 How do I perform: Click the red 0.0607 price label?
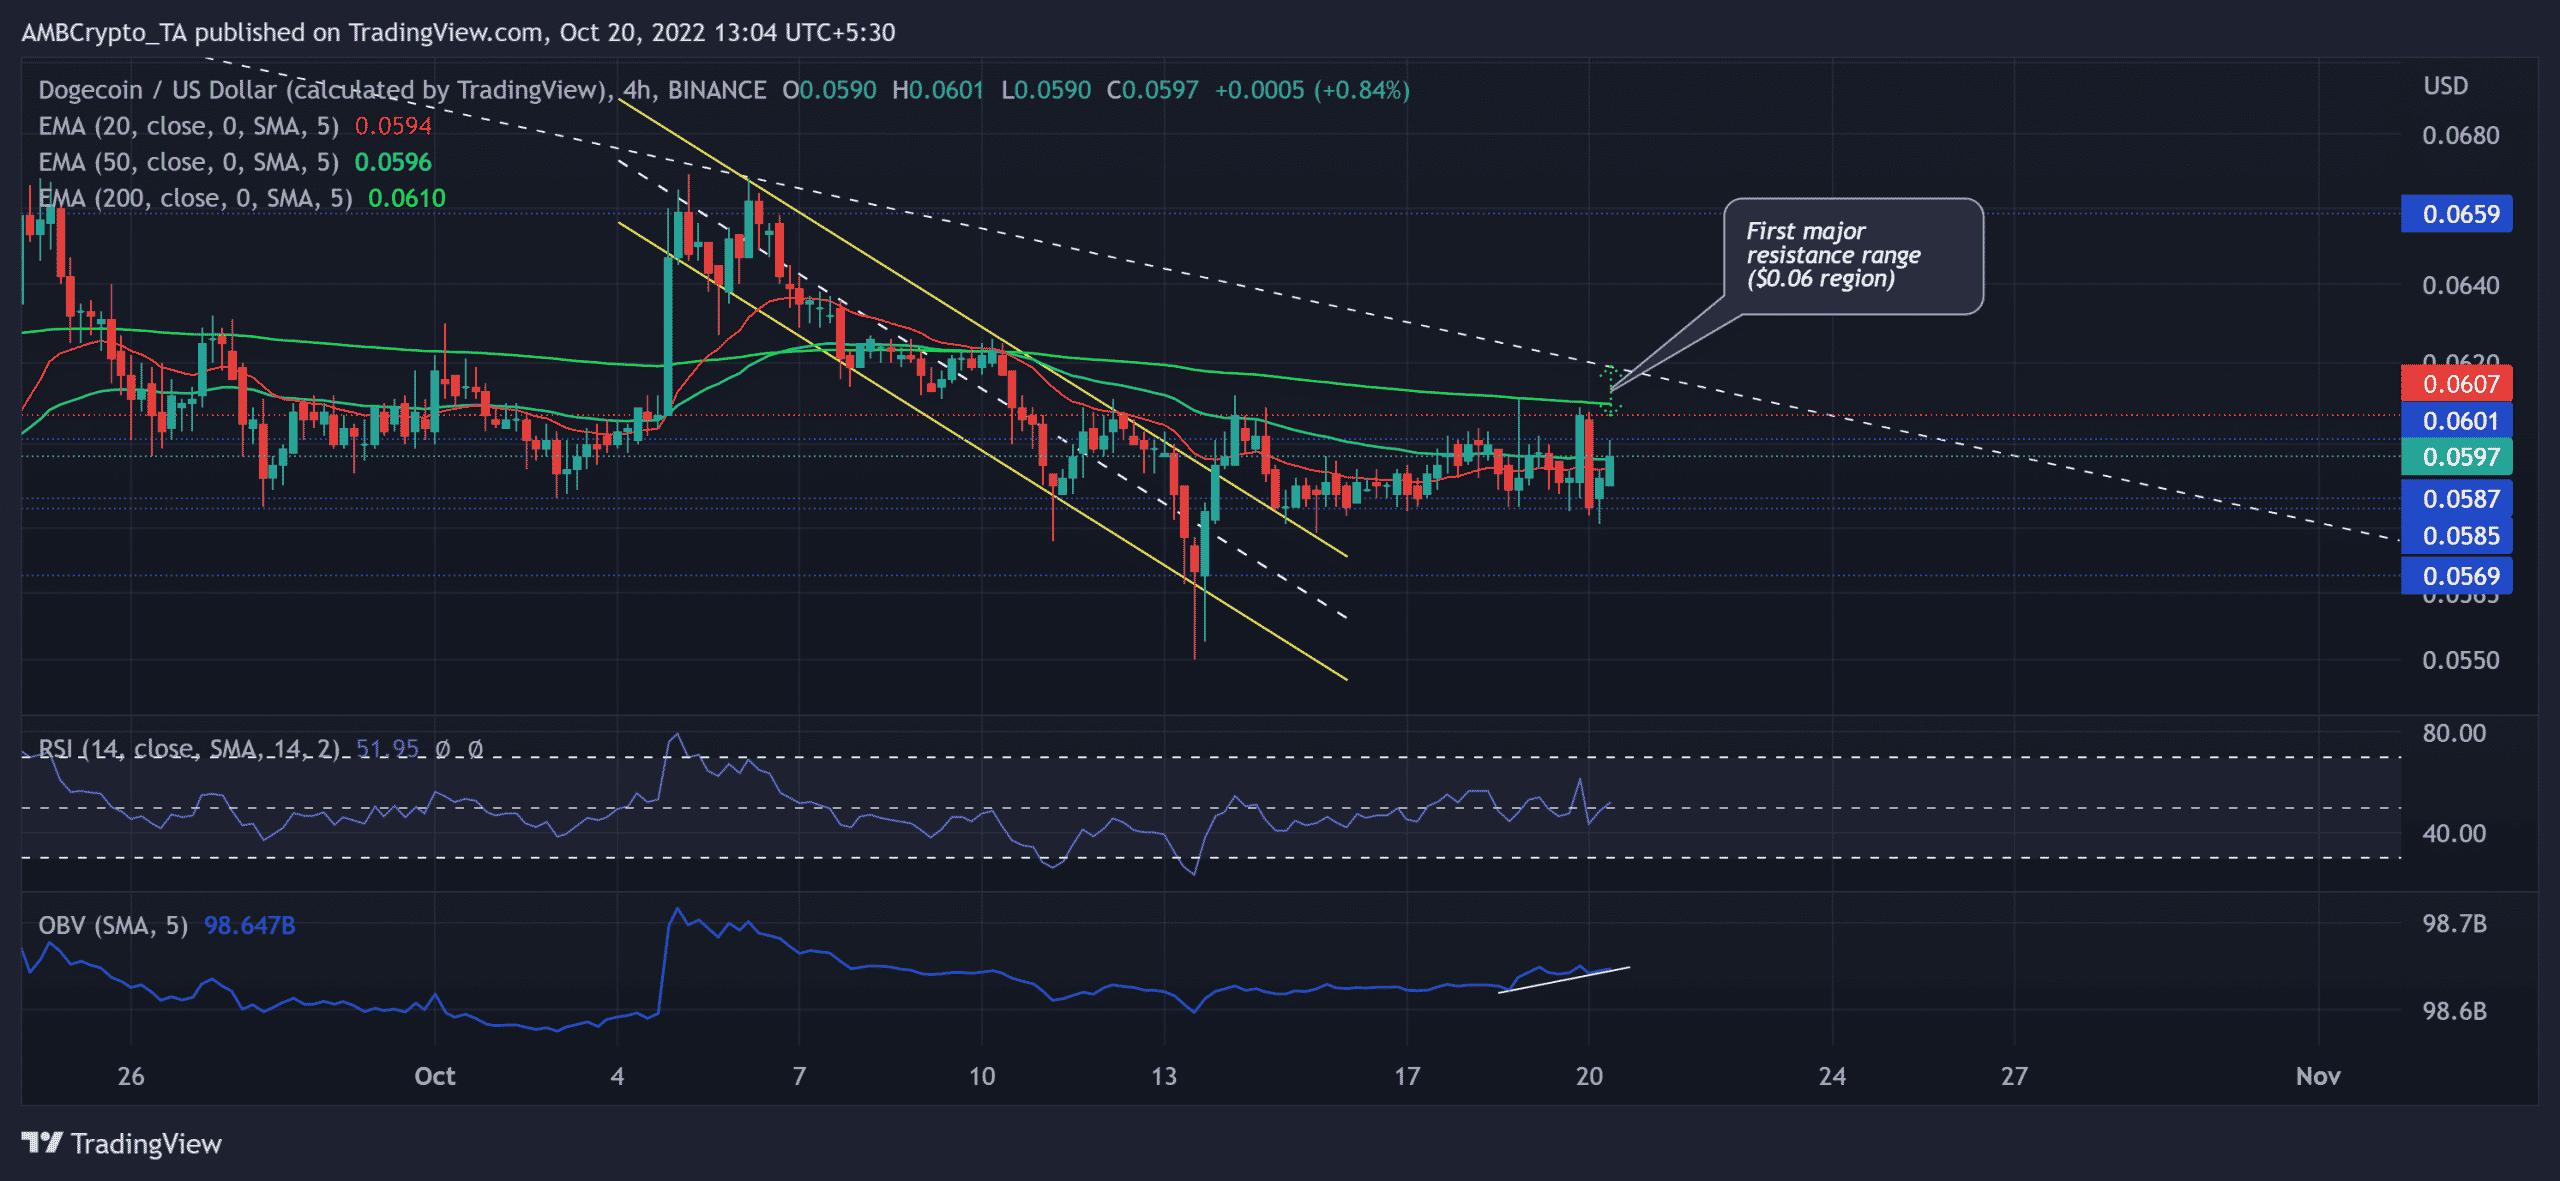tap(2456, 384)
